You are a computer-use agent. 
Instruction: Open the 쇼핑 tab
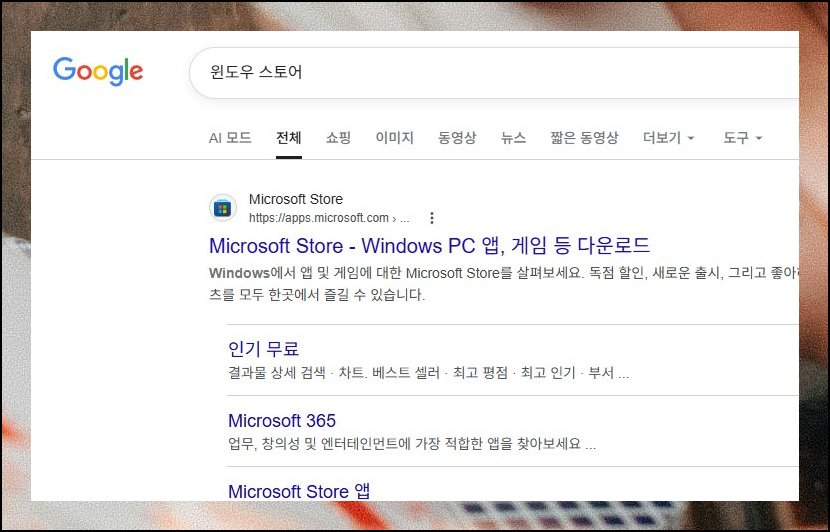[x=338, y=138]
